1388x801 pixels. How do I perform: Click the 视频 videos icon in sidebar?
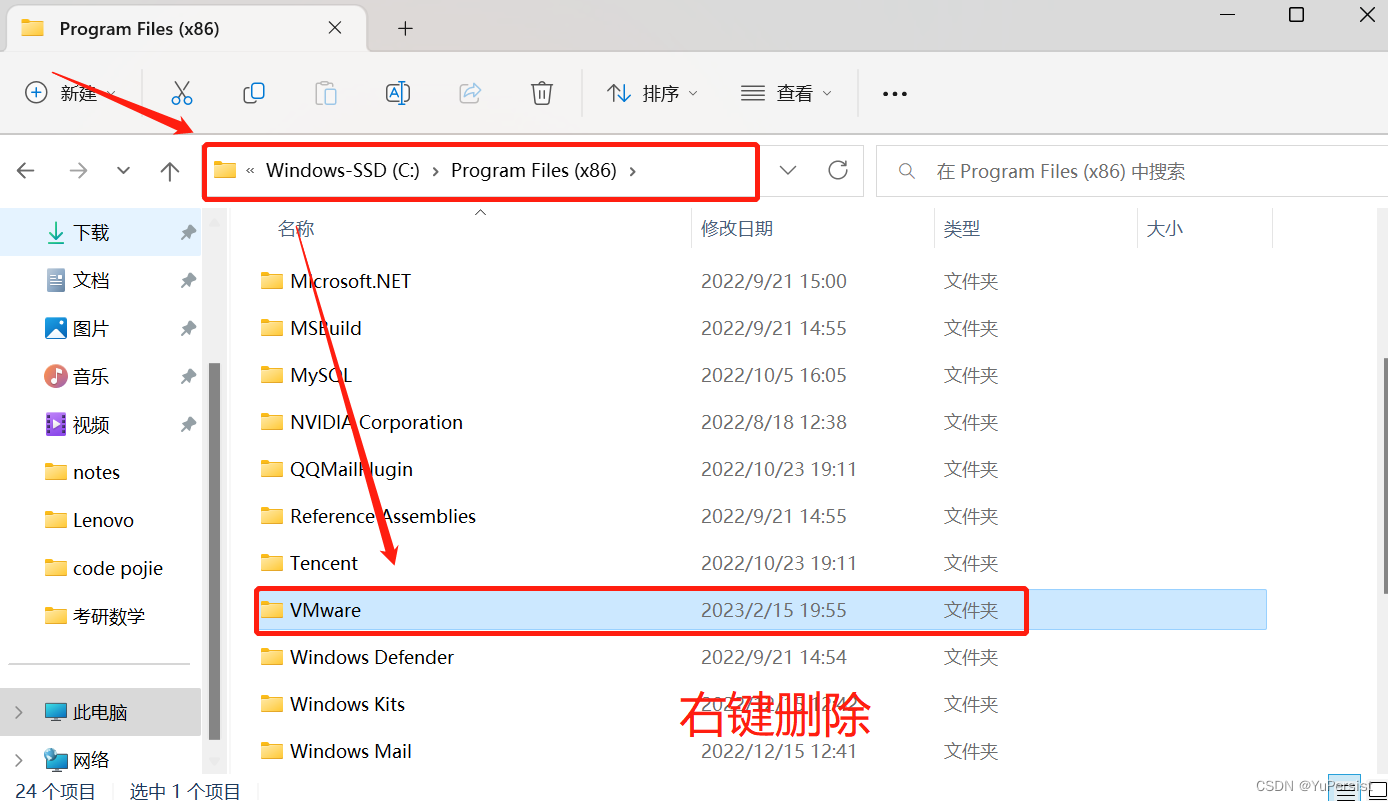point(56,424)
